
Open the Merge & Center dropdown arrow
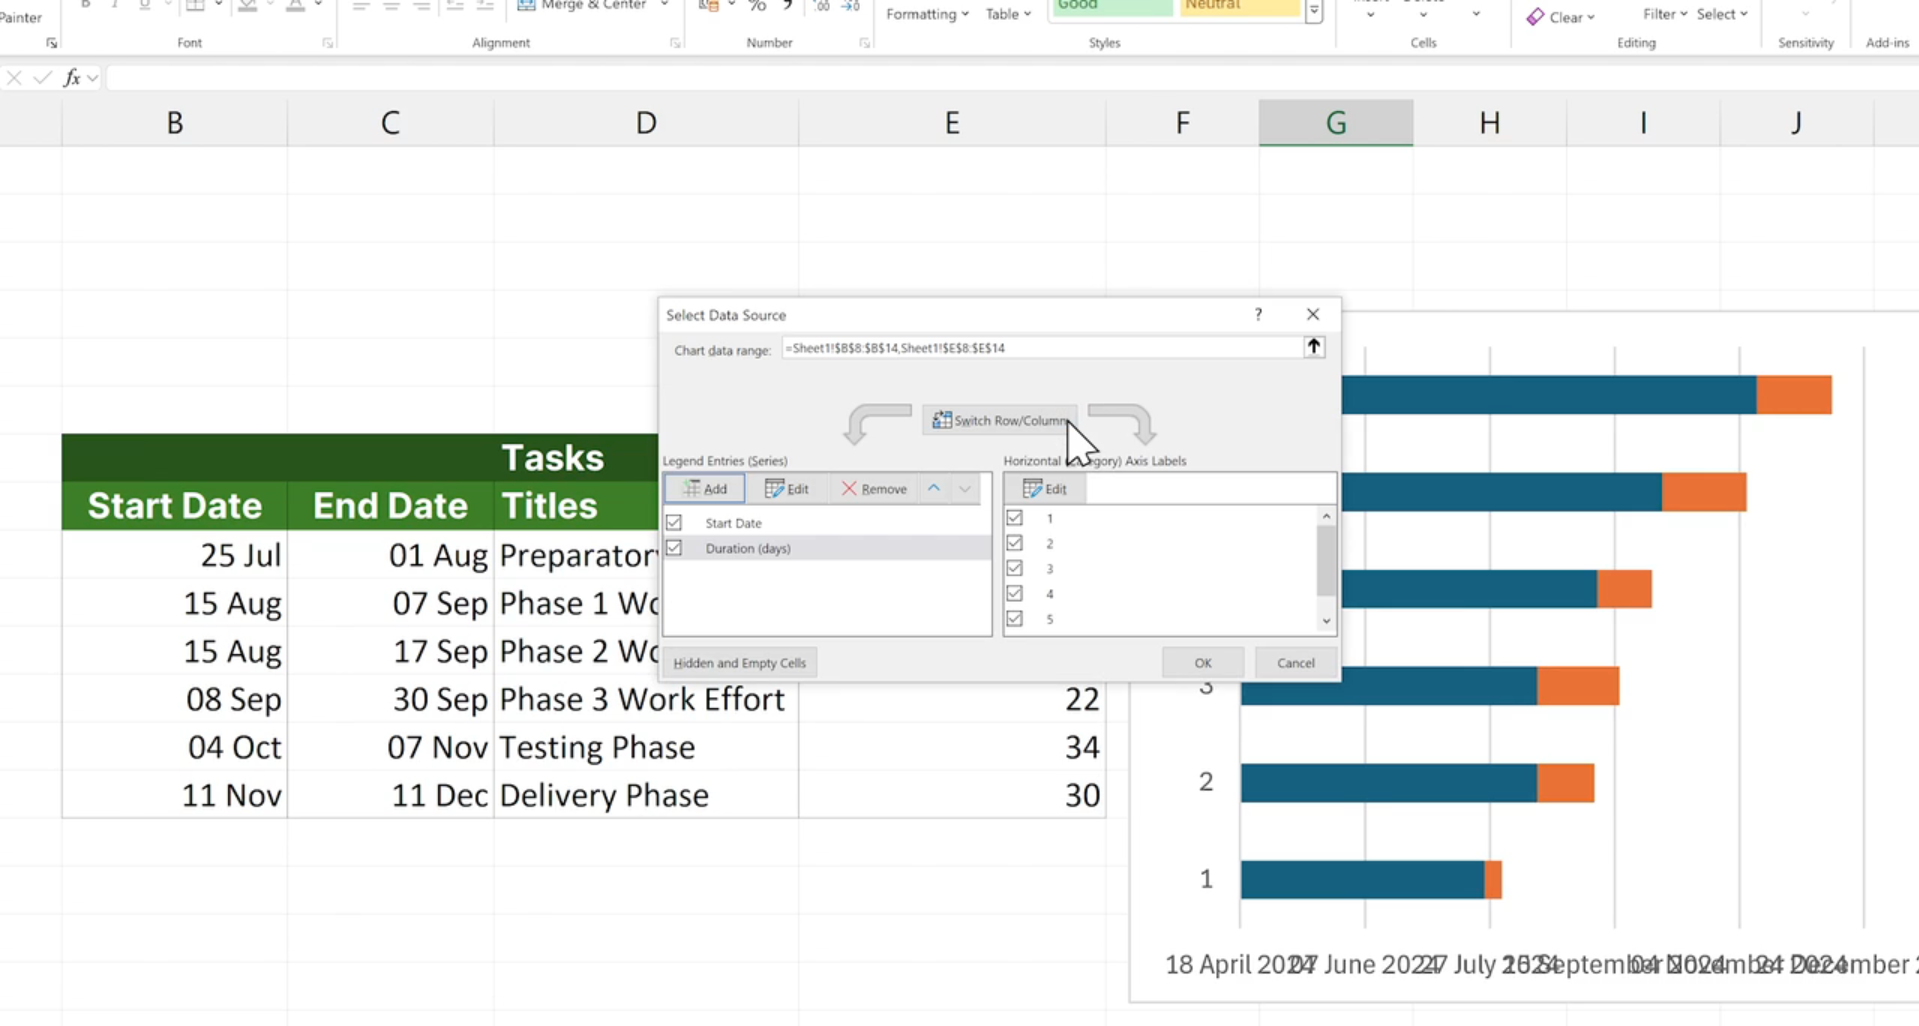click(x=664, y=5)
